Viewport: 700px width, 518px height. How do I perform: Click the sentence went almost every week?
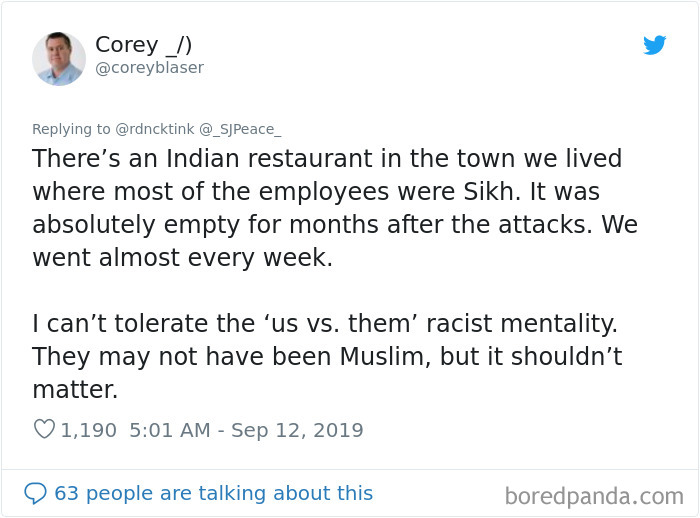click(182, 258)
